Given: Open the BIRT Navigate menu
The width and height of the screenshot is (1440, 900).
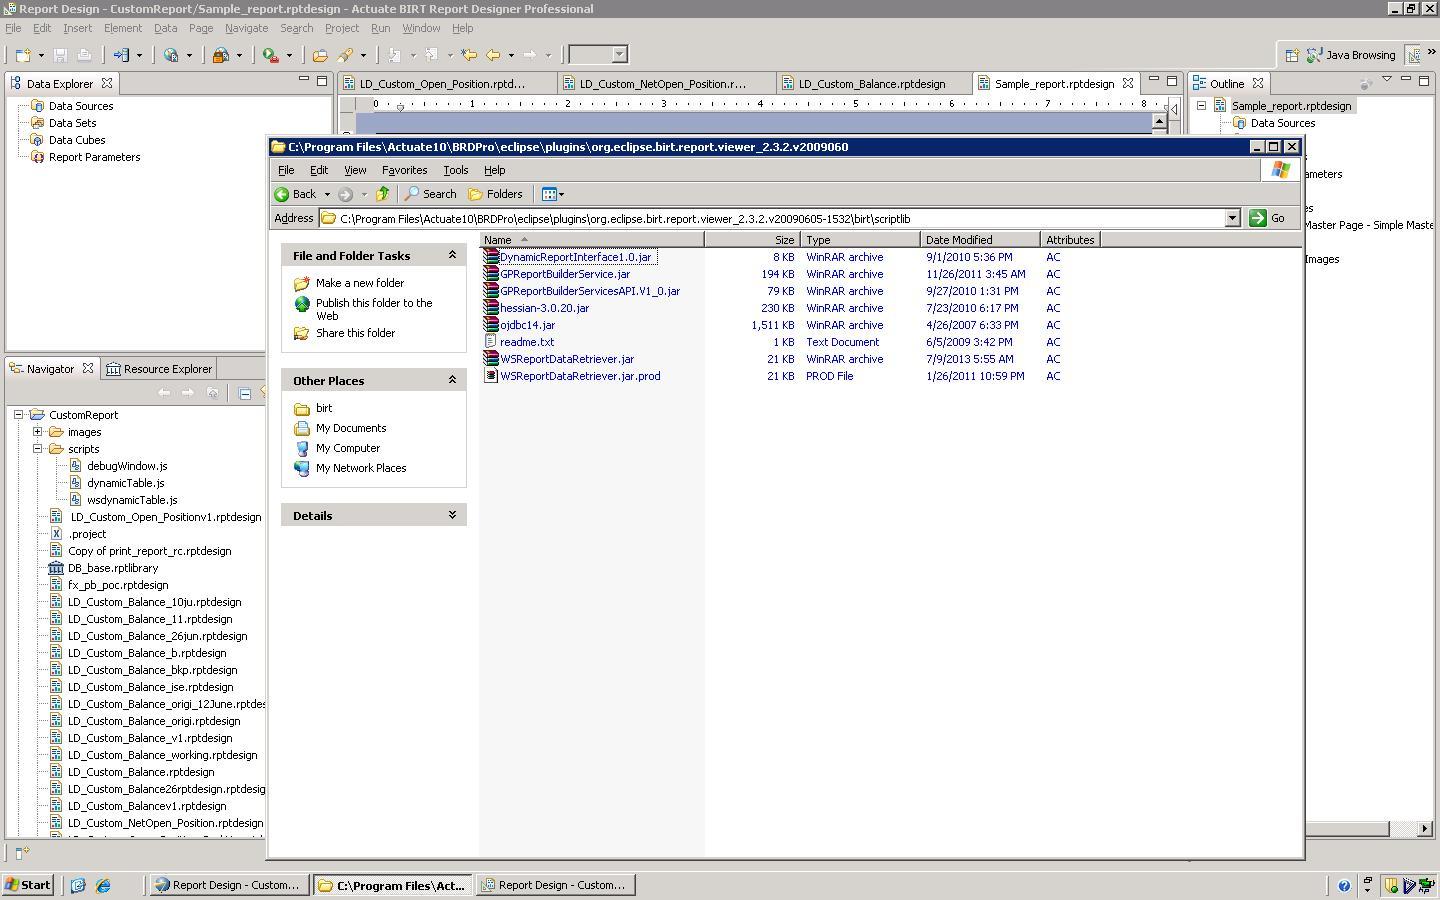Looking at the screenshot, I should tap(246, 28).
